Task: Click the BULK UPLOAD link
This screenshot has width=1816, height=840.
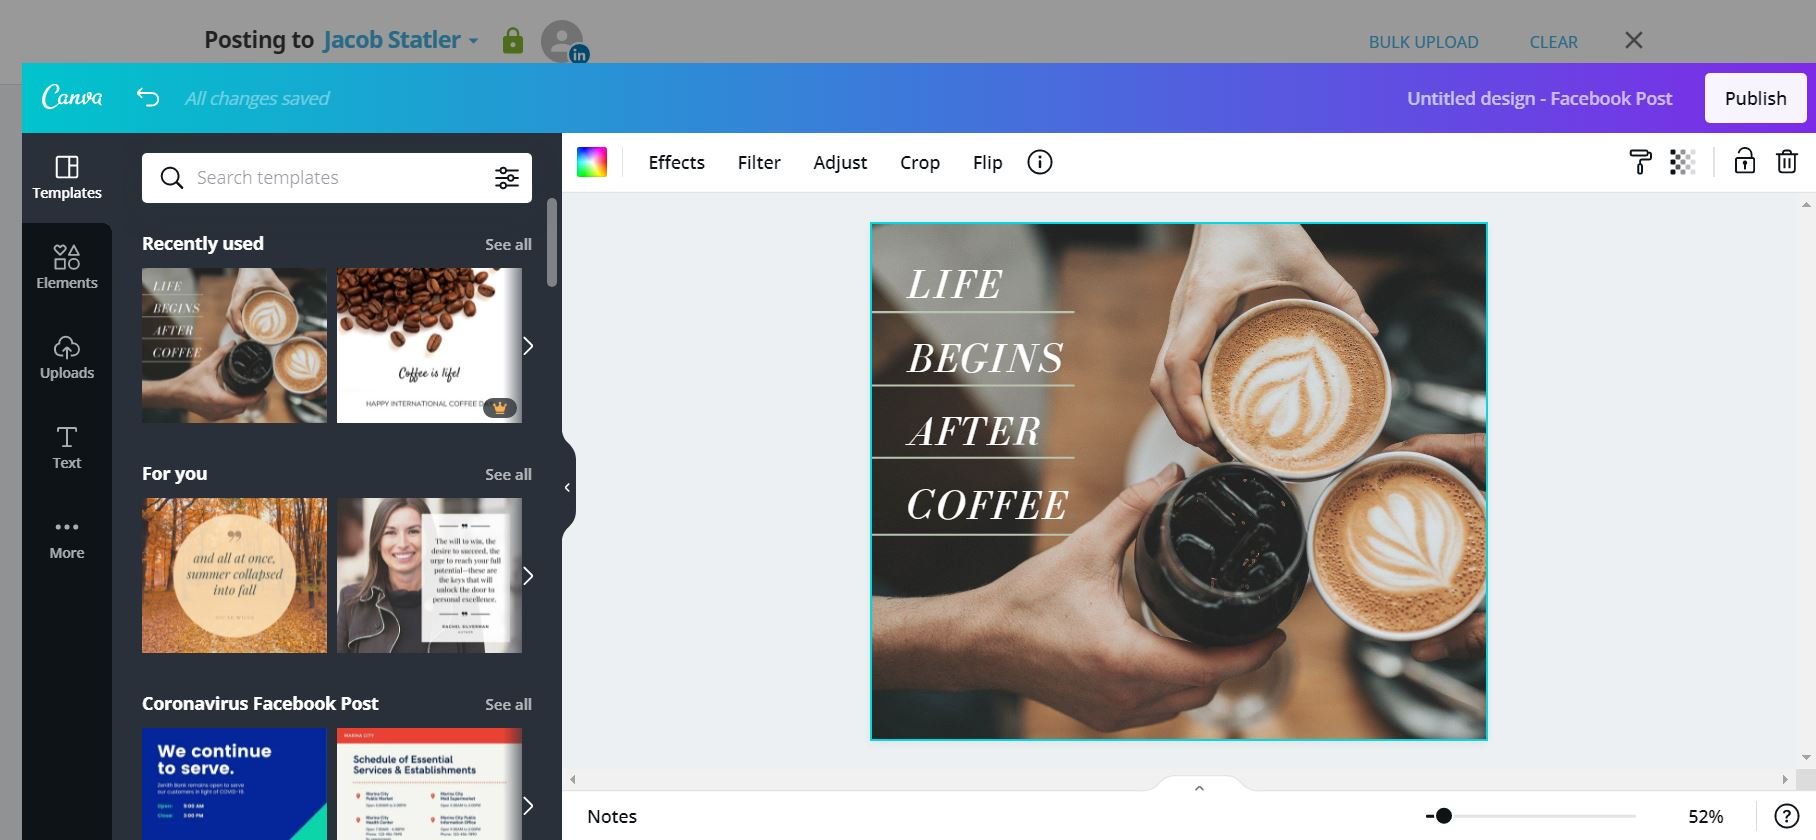Action: 1423,42
